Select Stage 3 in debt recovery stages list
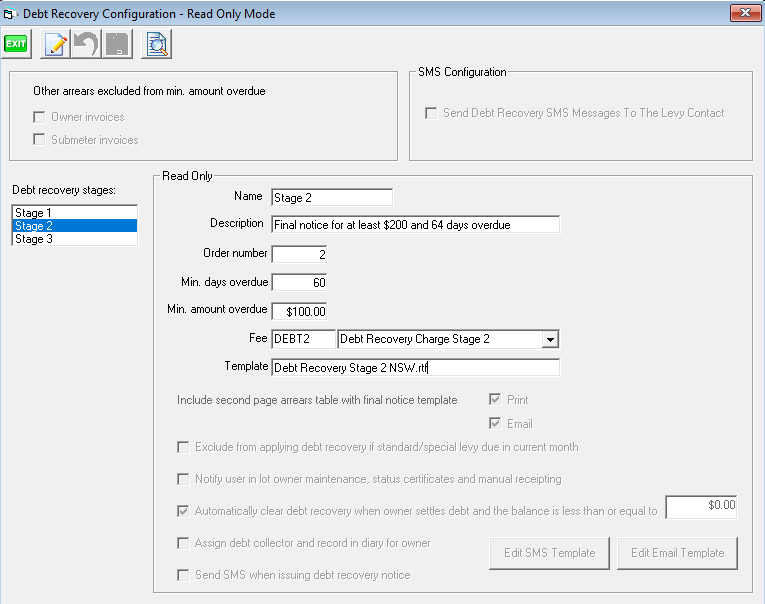 [x=75, y=239]
